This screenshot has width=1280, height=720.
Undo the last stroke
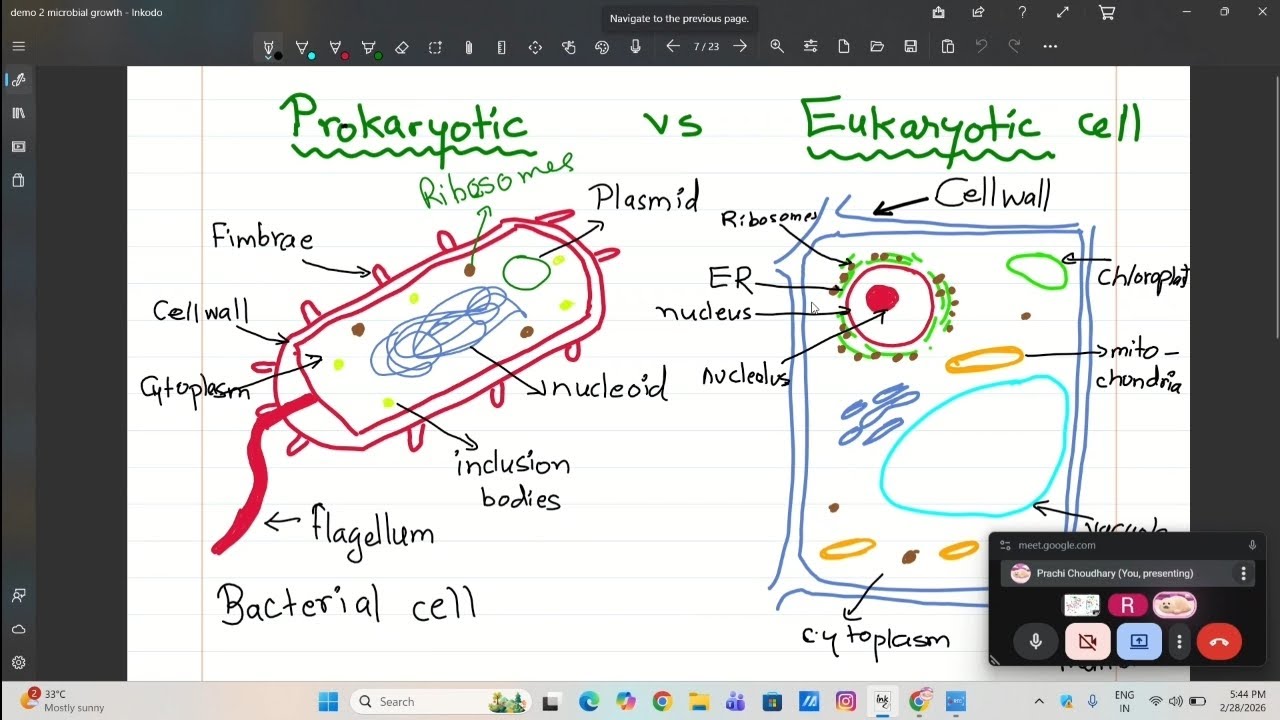[x=981, y=46]
